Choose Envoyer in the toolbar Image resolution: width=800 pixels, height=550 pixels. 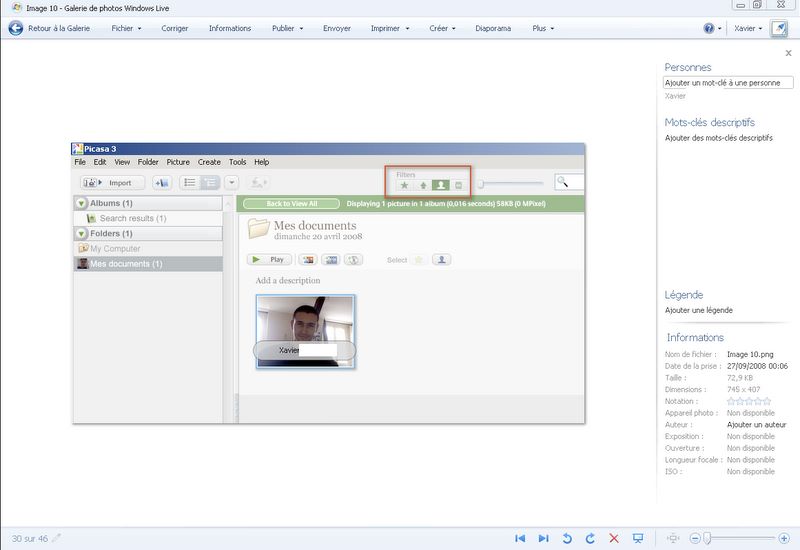click(x=337, y=29)
